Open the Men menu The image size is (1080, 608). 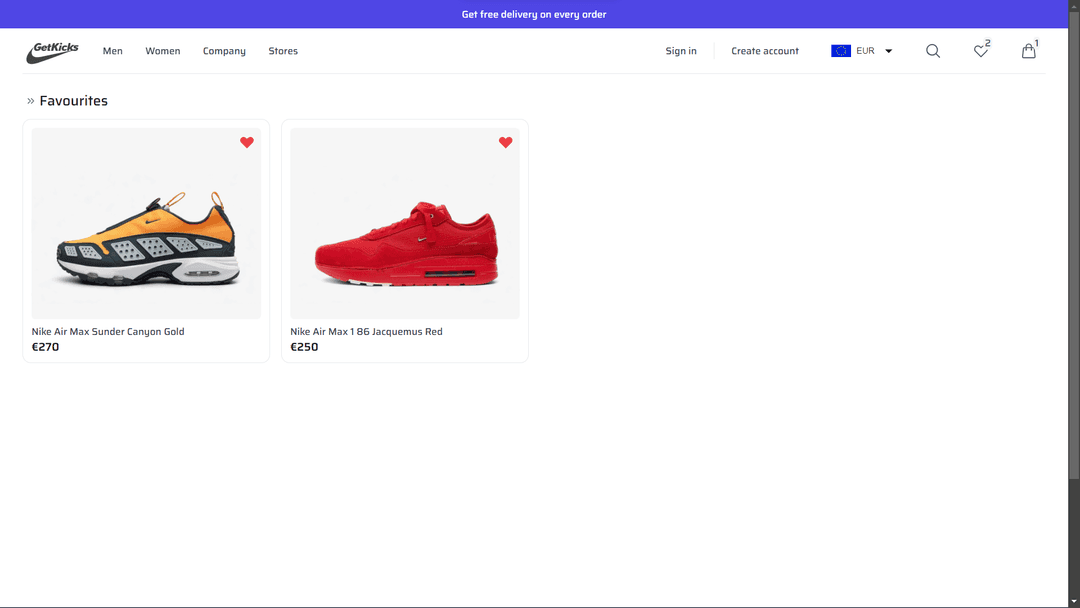point(112,51)
